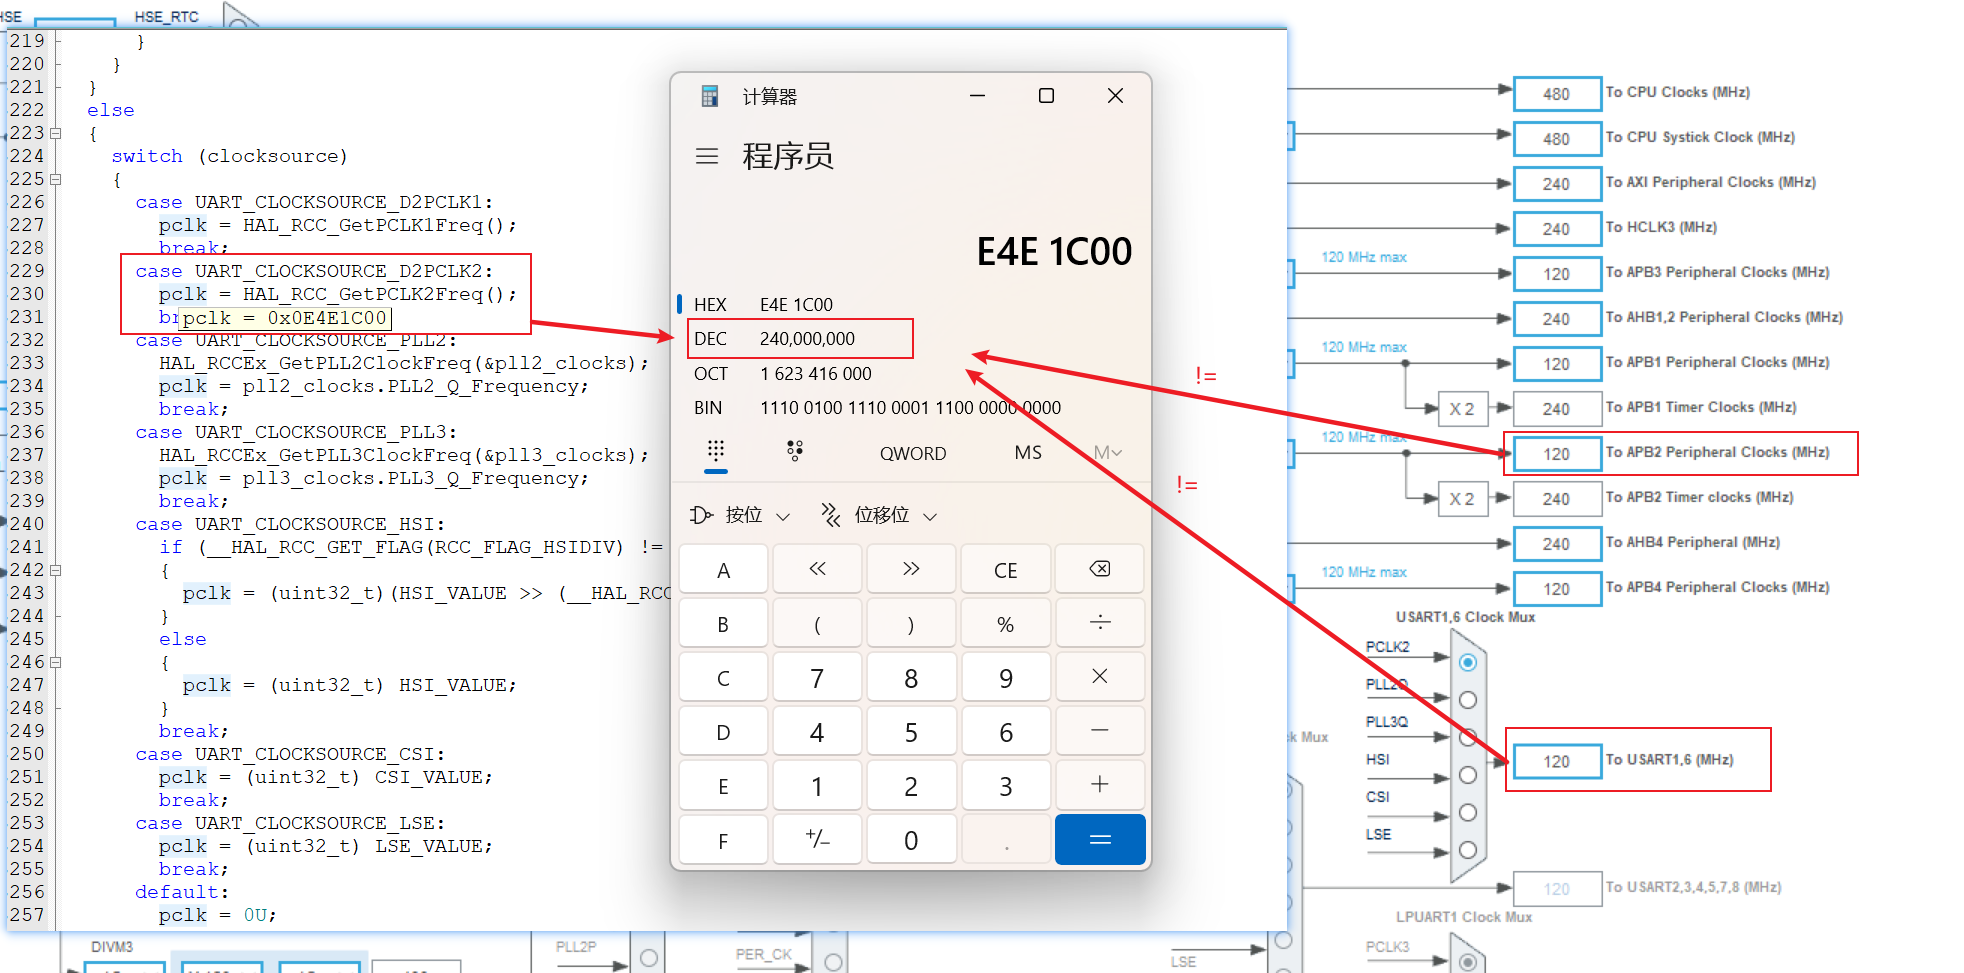The width and height of the screenshot is (1964, 973).
Task: Select LSE input in the USART clock mux
Action: [1467, 851]
